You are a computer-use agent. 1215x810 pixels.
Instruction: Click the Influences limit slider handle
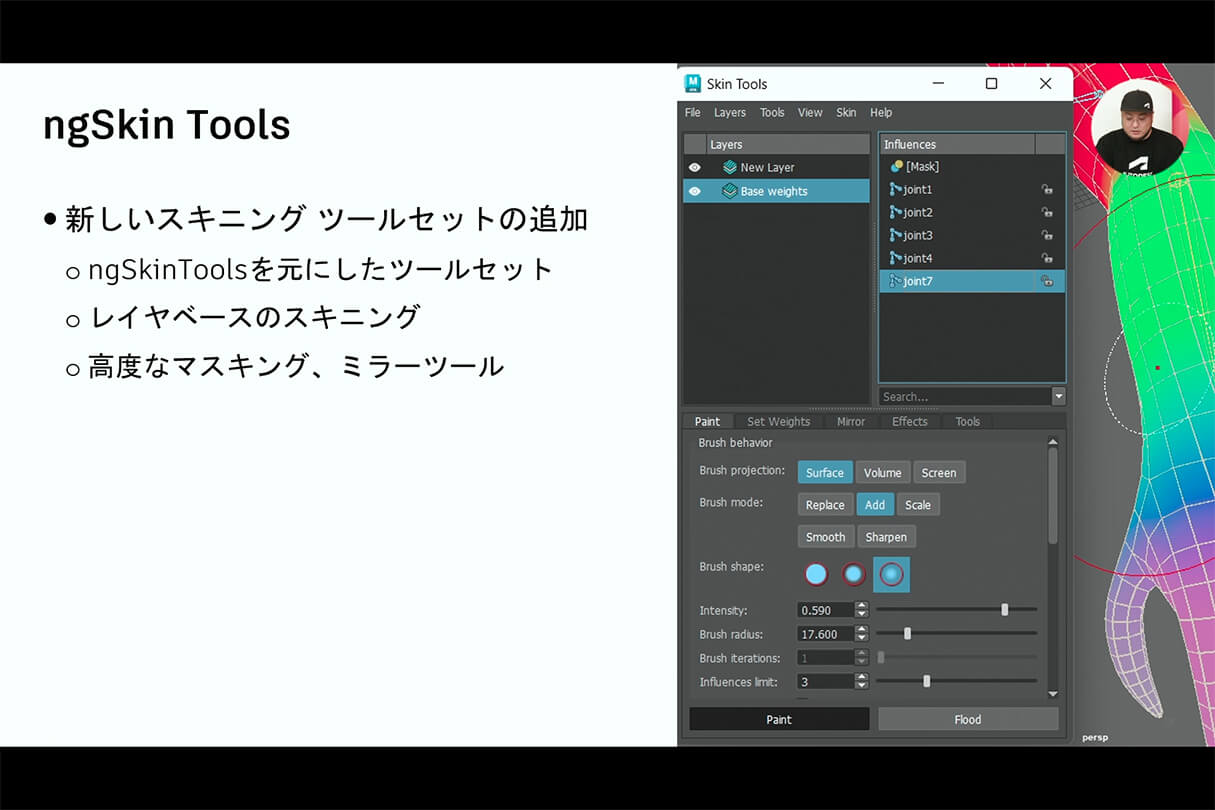click(x=927, y=681)
